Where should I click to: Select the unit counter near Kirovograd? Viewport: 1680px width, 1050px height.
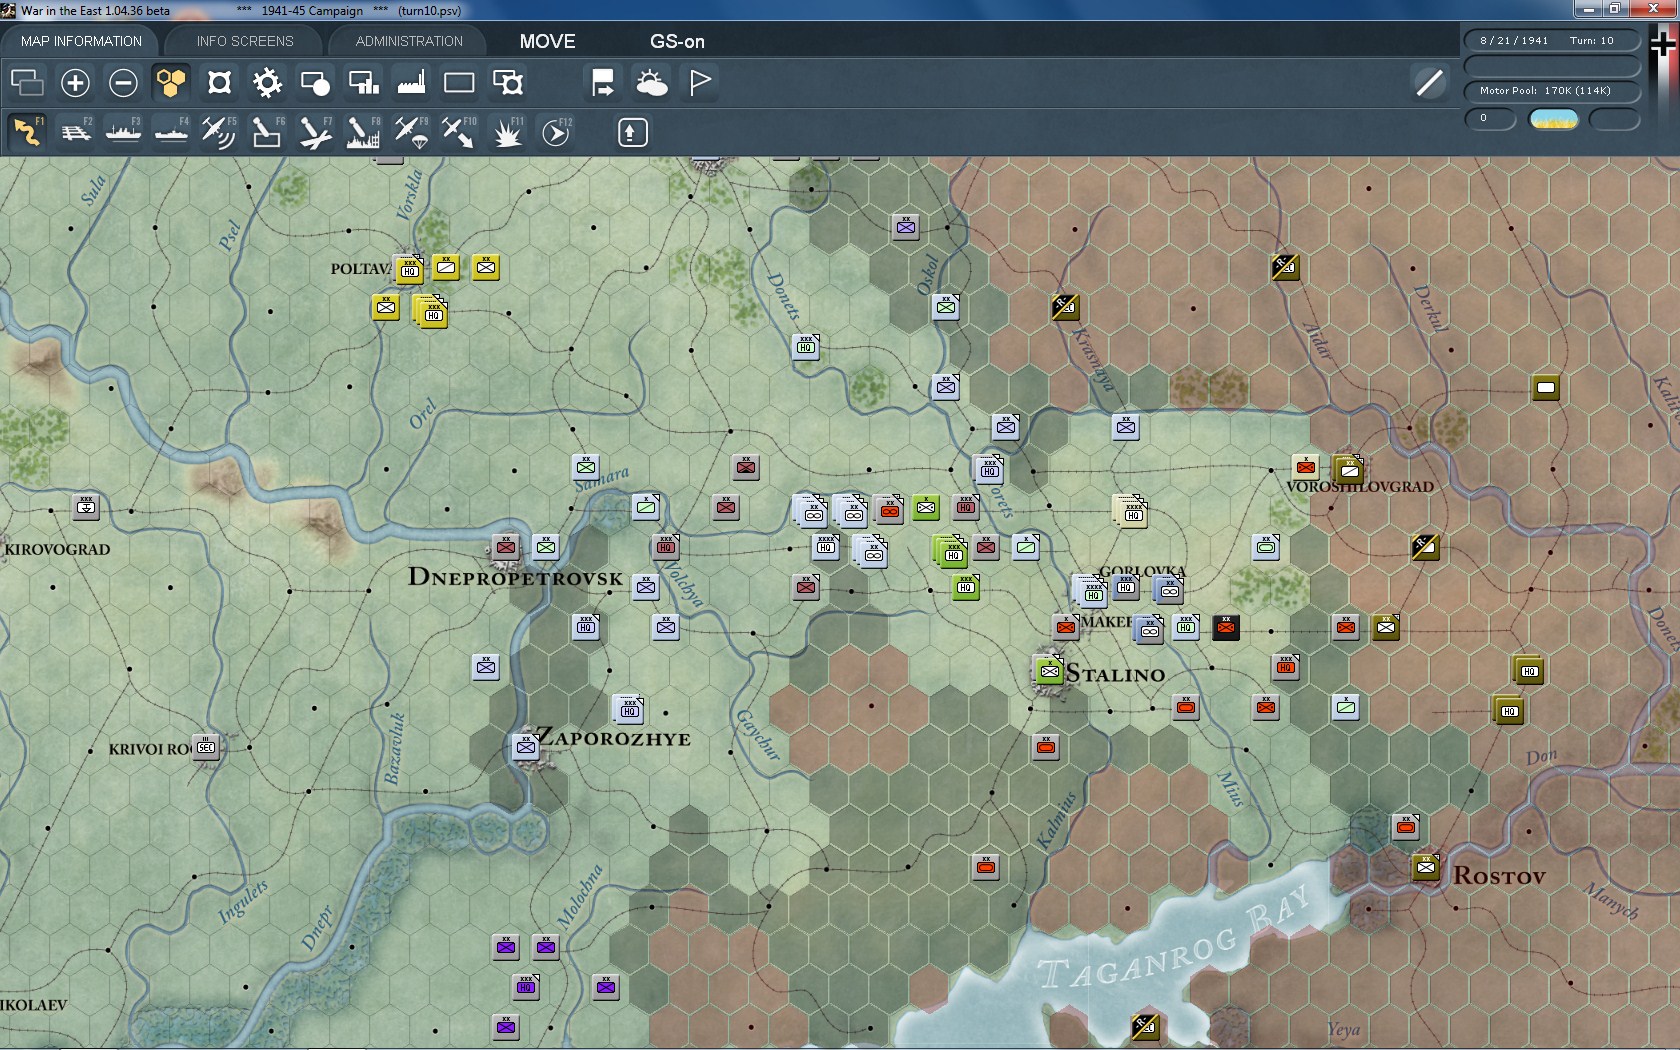(x=86, y=507)
